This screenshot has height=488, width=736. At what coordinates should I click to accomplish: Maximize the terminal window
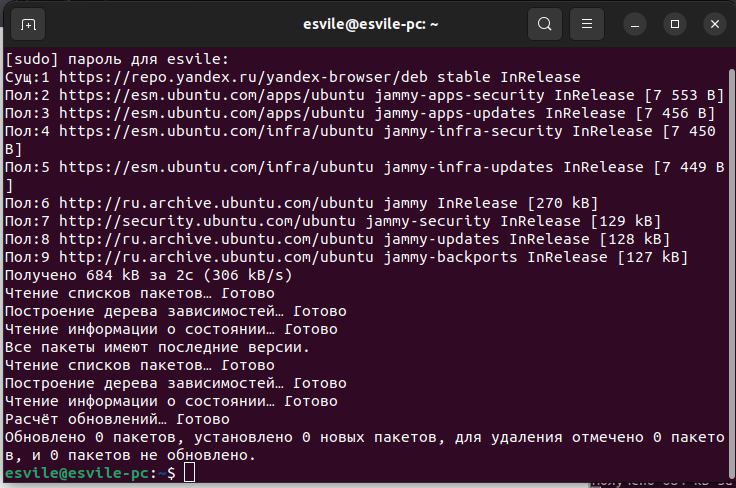pyautogui.click(x=675, y=24)
